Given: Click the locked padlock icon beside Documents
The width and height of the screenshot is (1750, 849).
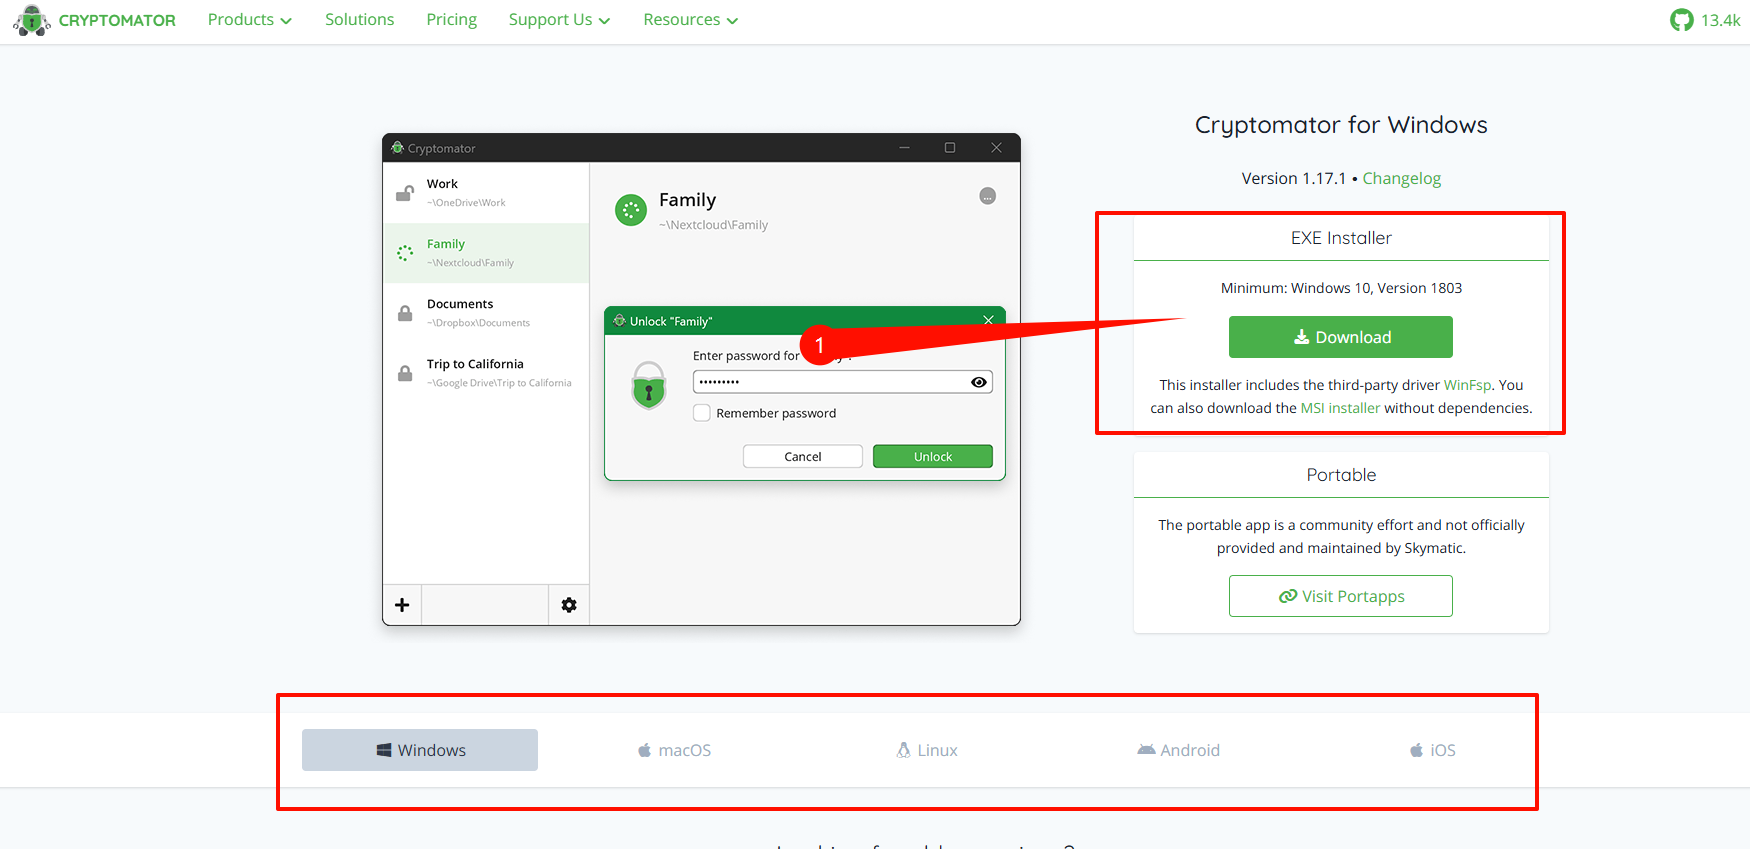Looking at the screenshot, I should click(405, 313).
